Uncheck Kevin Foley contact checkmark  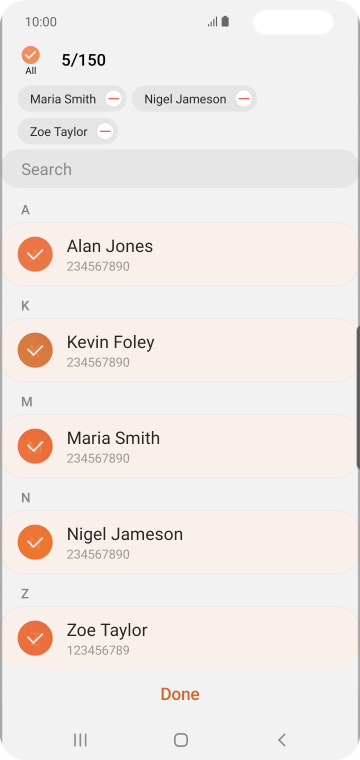pyautogui.click(x=35, y=350)
